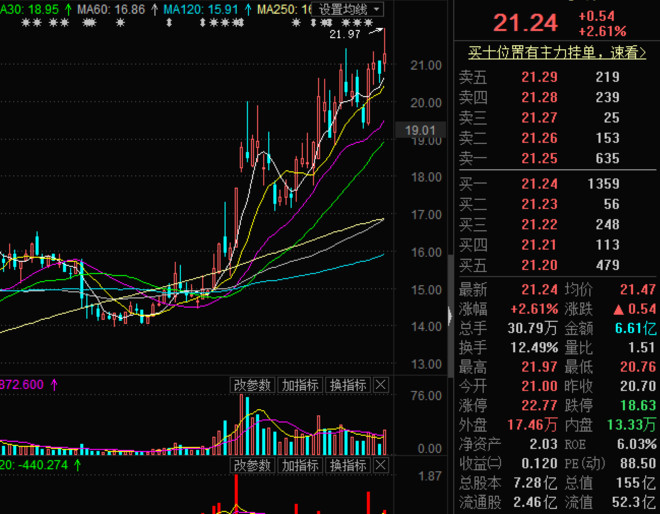Close the 872.600 volume indicator panel
Screen dimensions: 660x514
coord(381,385)
